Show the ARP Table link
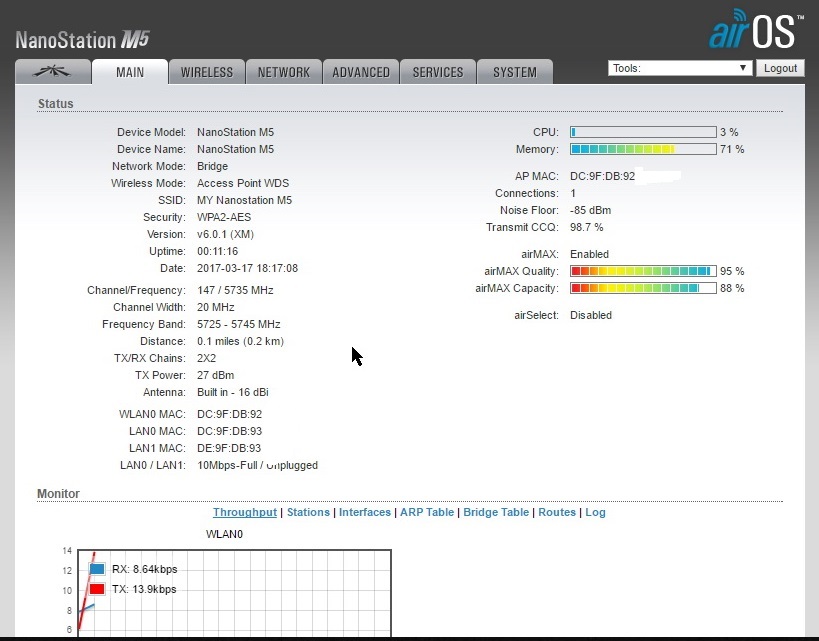 (427, 512)
